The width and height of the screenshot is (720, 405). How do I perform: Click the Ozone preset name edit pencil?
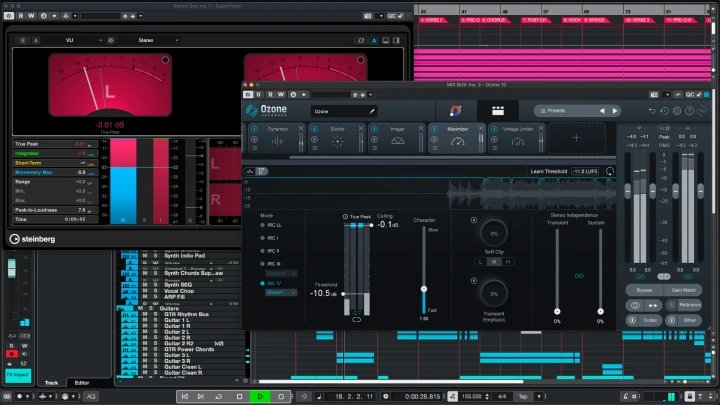pyautogui.click(x=372, y=111)
